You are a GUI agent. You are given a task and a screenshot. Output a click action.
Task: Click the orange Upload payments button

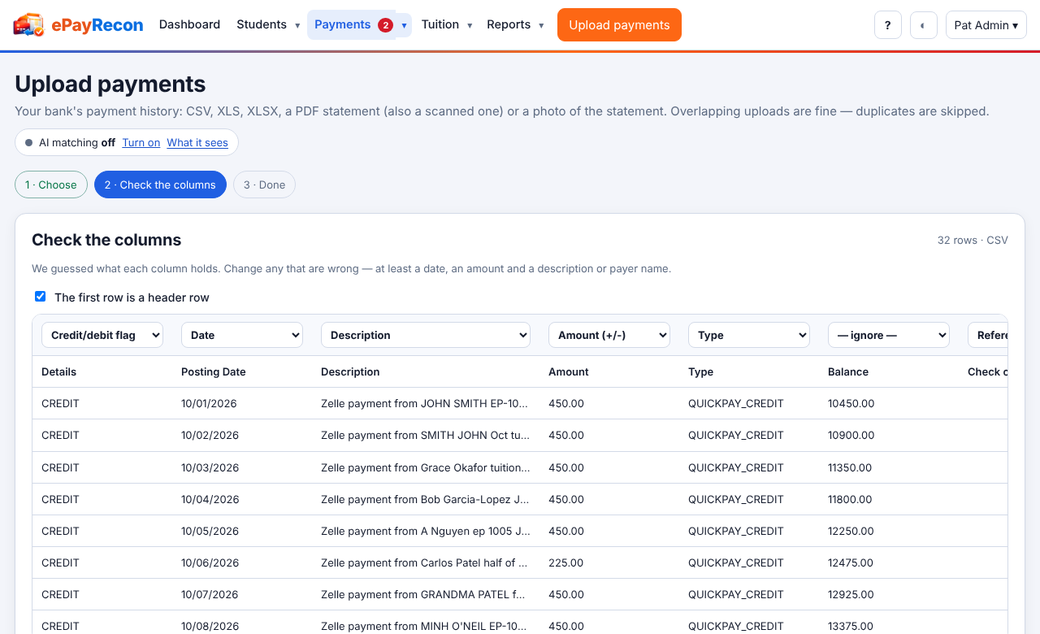coord(619,25)
